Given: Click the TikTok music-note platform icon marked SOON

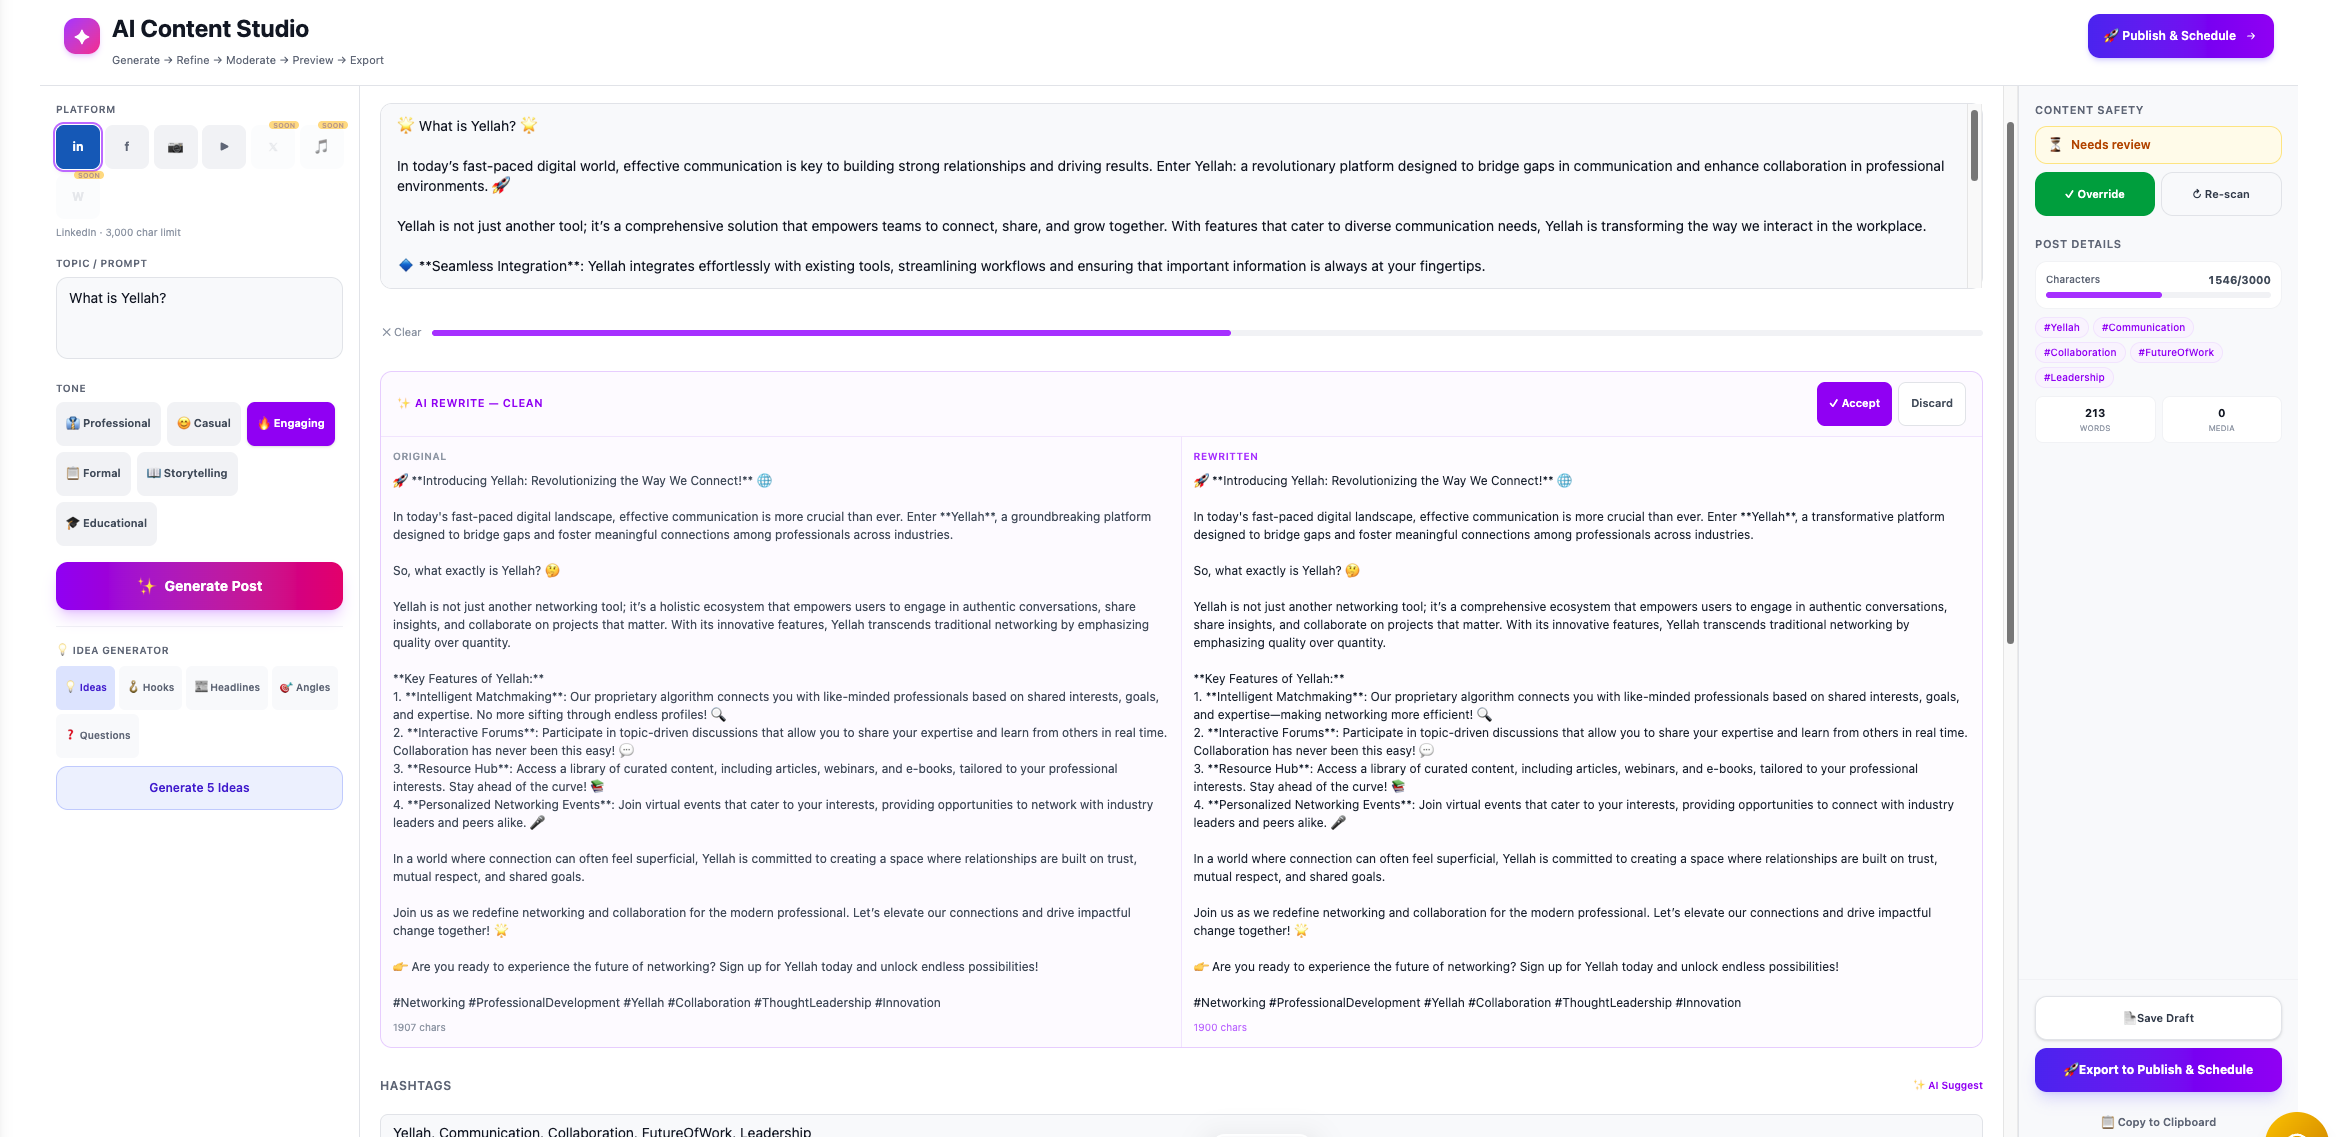Looking at the screenshot, I should (322, 146).
